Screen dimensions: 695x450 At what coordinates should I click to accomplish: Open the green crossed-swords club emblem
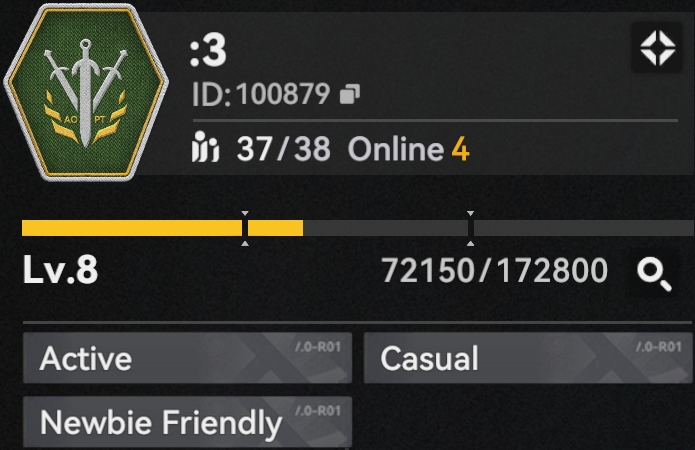tap(86, 91)
